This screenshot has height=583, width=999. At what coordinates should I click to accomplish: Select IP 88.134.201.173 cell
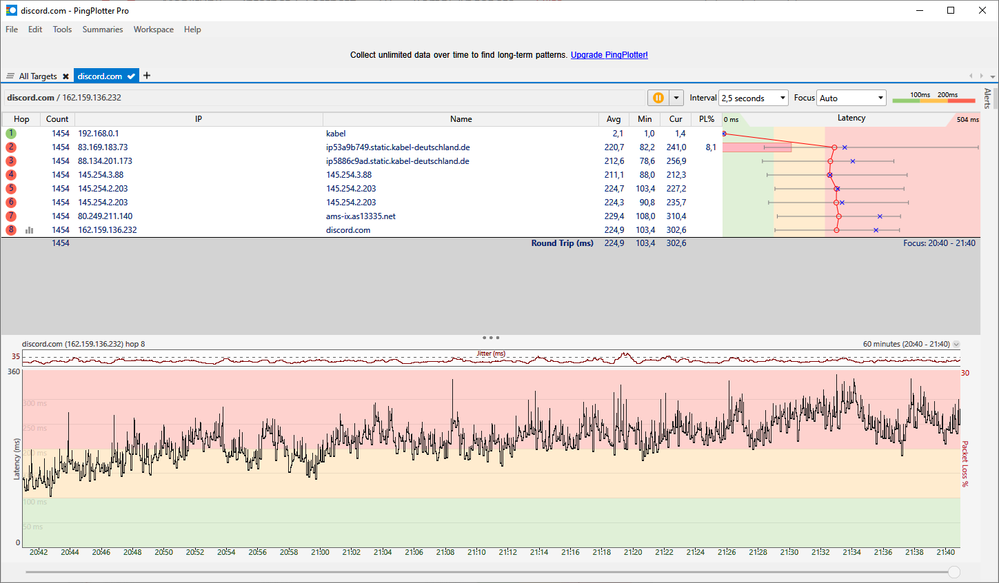(105, 161)
